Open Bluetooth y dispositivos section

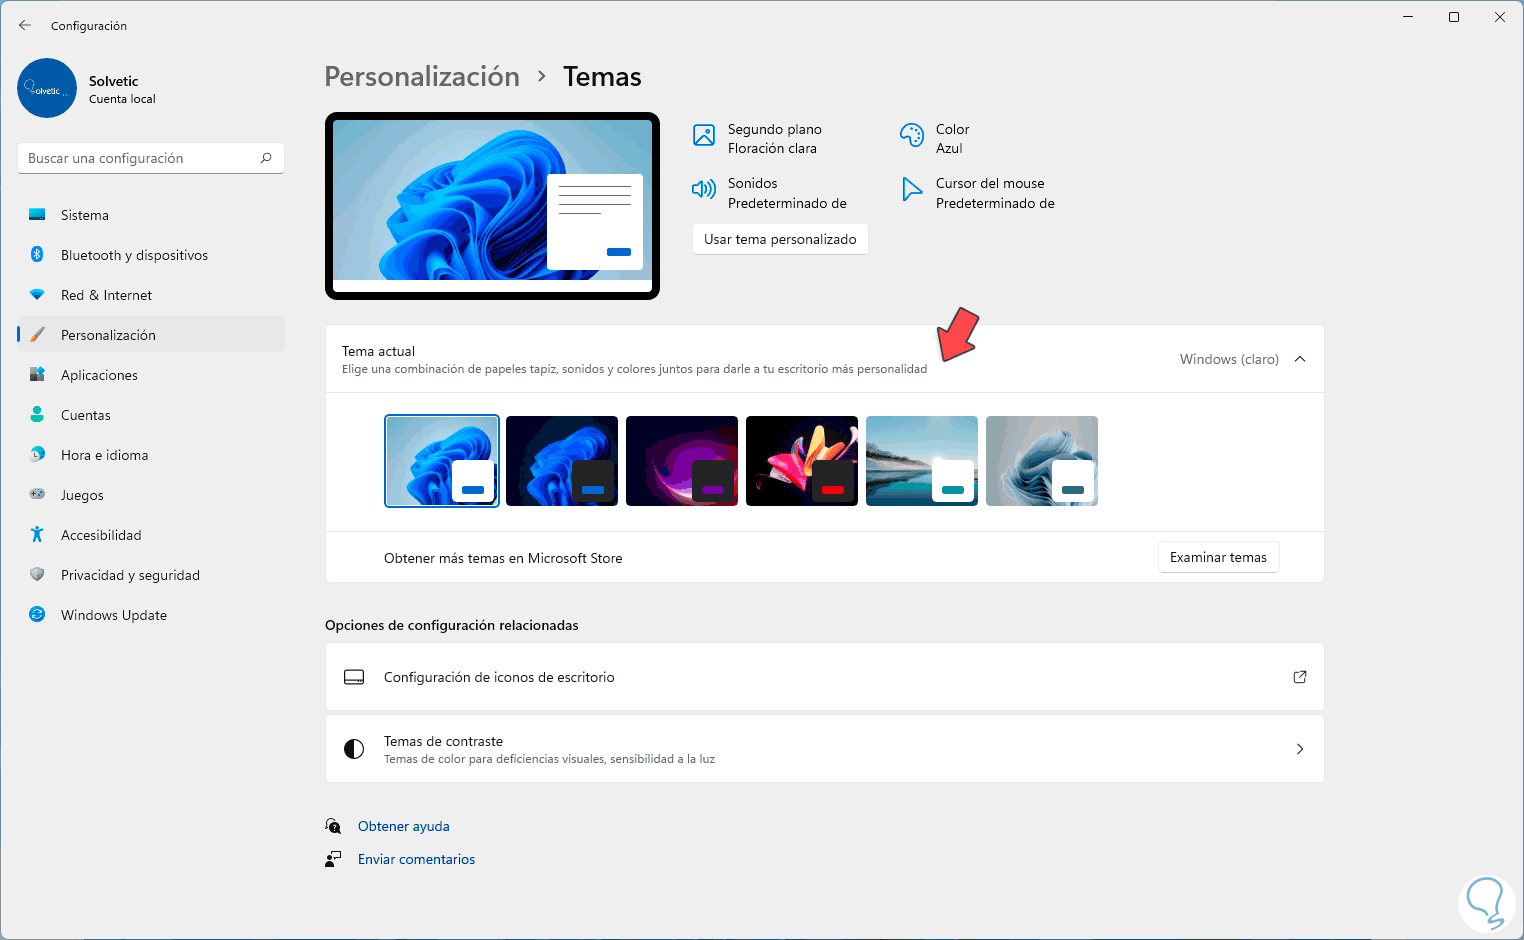click(151, 255)
